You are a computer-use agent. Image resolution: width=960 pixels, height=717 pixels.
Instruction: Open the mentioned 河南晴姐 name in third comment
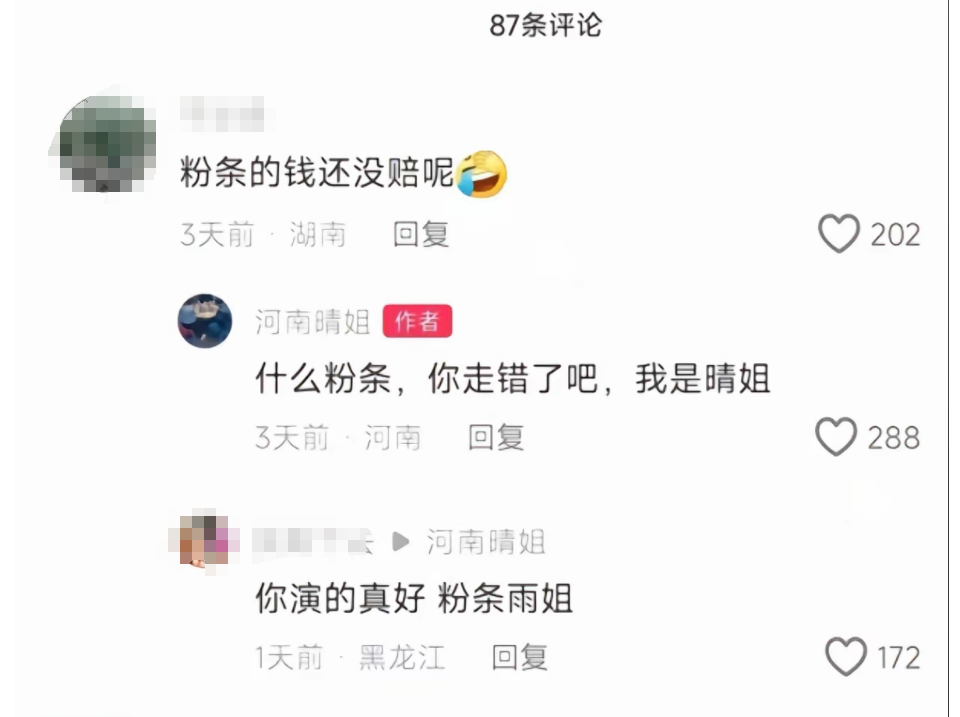point(486,542)
